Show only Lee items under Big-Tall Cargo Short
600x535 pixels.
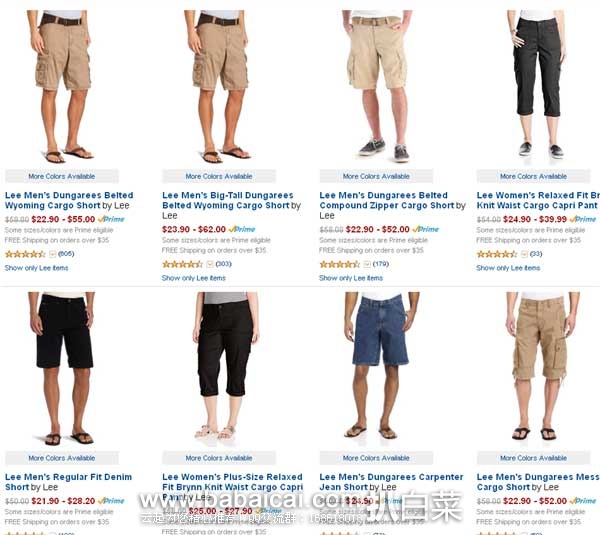(x=194, y=278)
